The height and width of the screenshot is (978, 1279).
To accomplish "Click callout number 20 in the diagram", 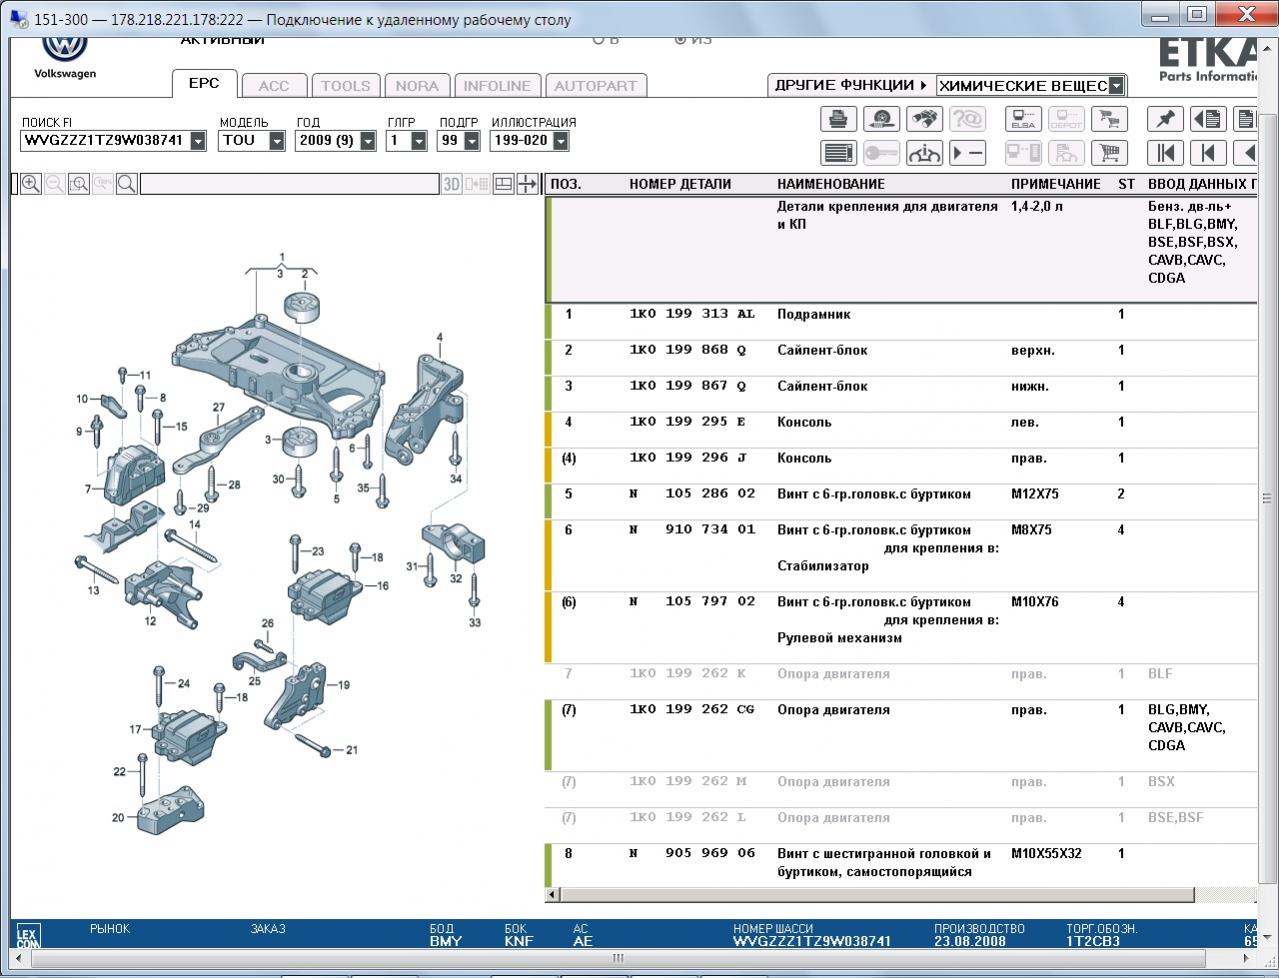I will coord(118,817).
